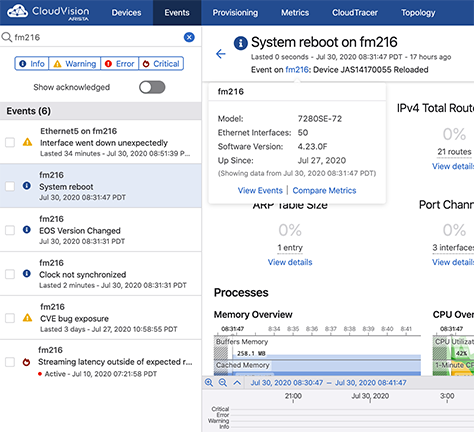The height and width of the screenshot is (432, 474).
Task: Click the CPU Utilization graph
Action: [453, 348]
